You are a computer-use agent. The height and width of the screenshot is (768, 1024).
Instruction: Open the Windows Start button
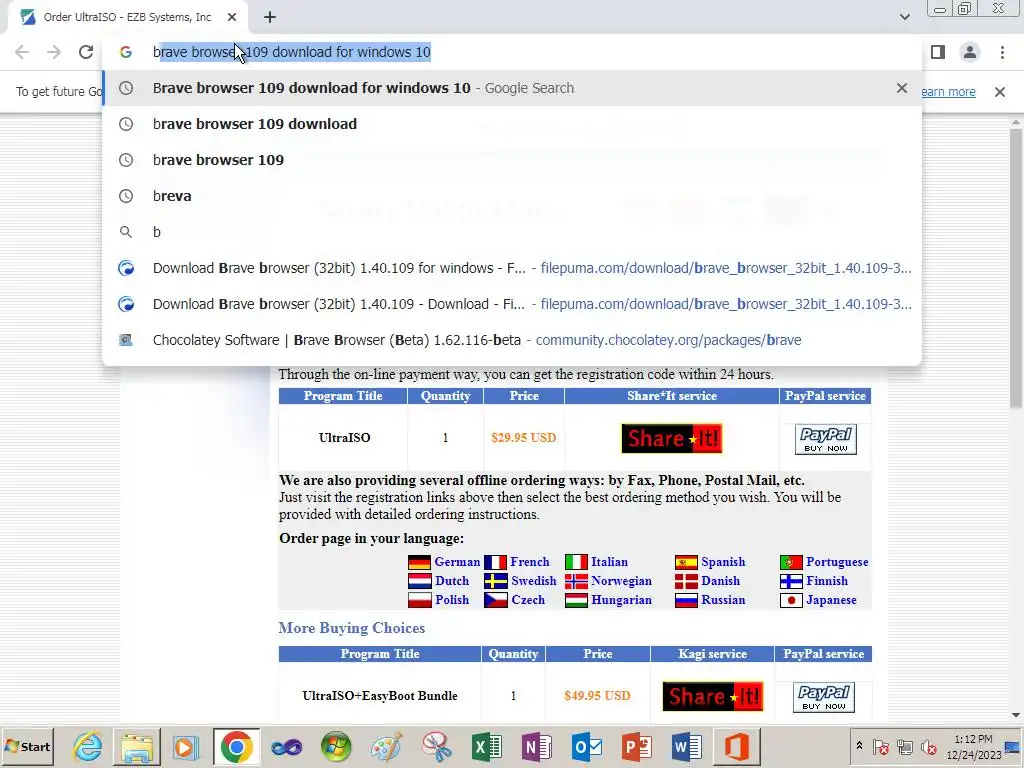point(27,746)
